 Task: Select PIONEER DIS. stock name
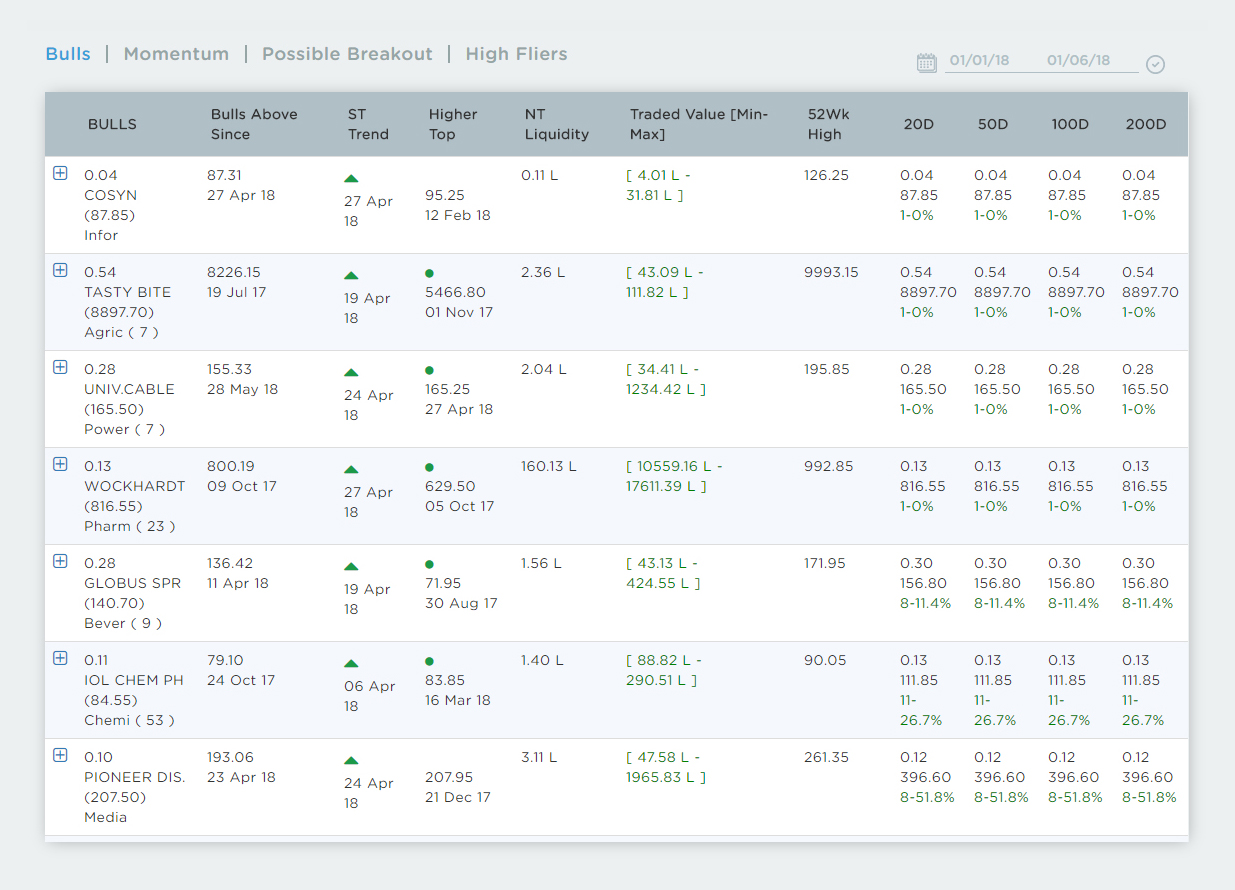click(x=134, y=777)
